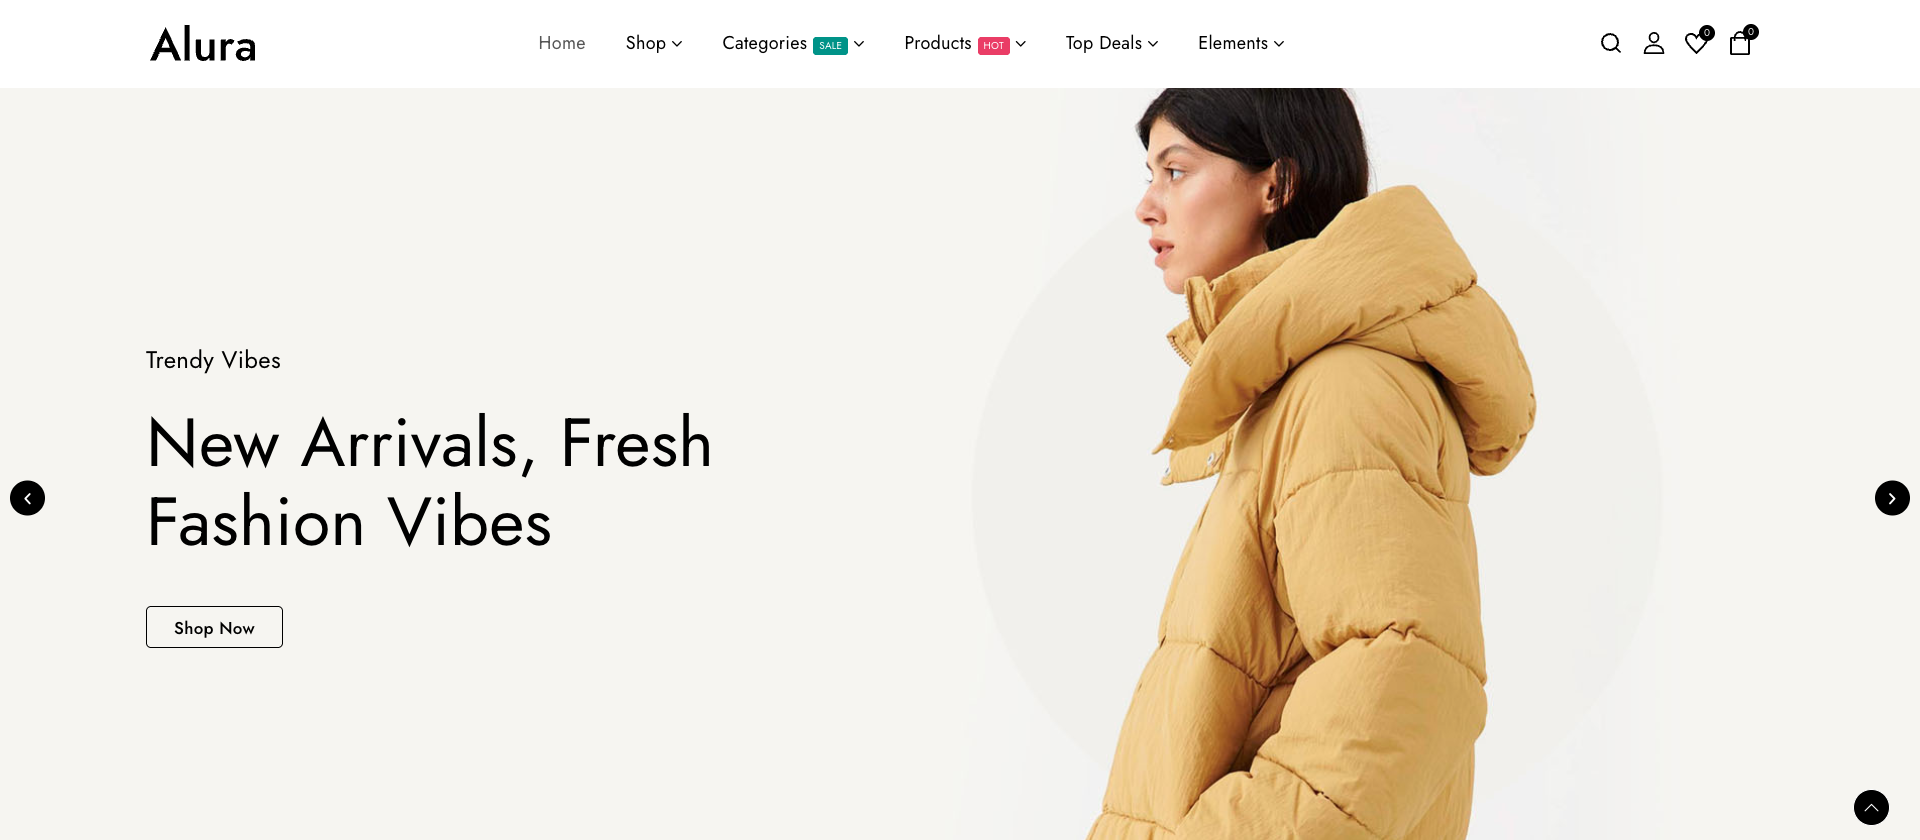
Task: Open the Top Deals menu item
Action: click(x=1103, y=43)
